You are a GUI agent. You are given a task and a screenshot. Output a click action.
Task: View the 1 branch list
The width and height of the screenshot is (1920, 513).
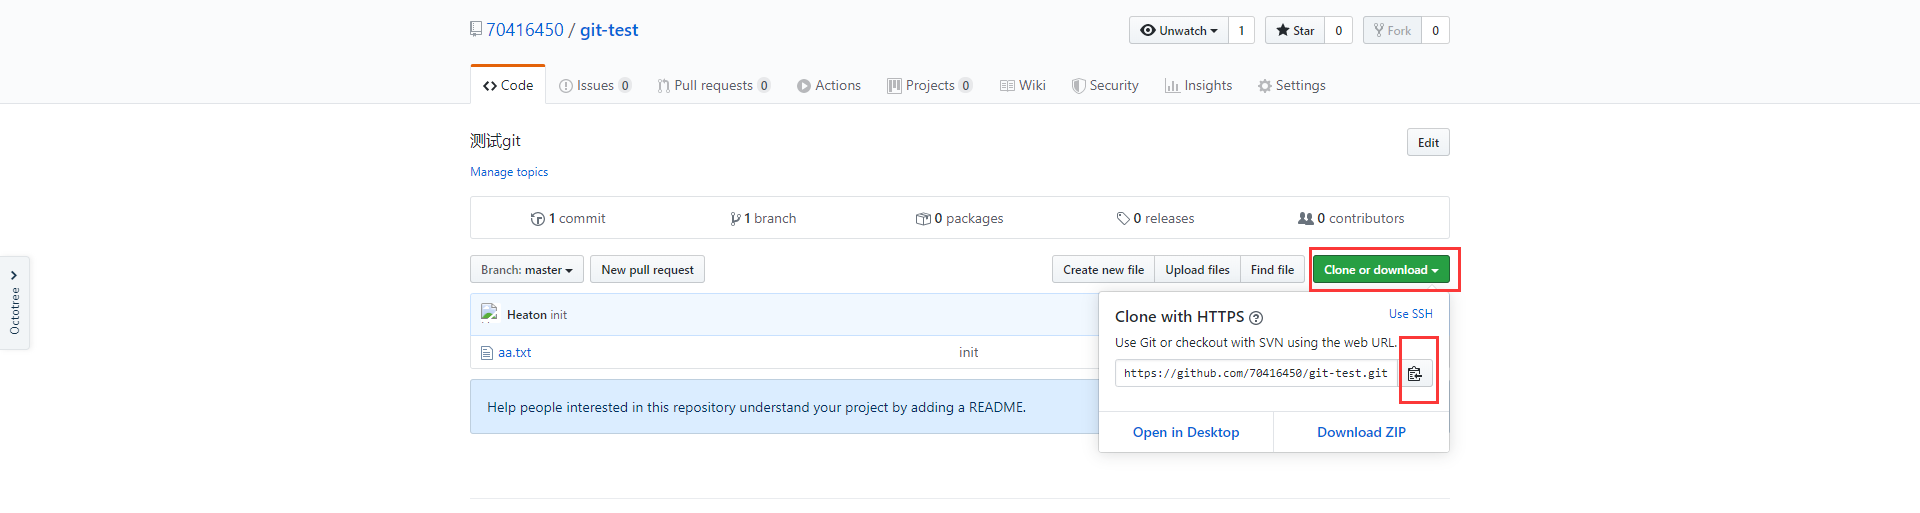(763, 219)
